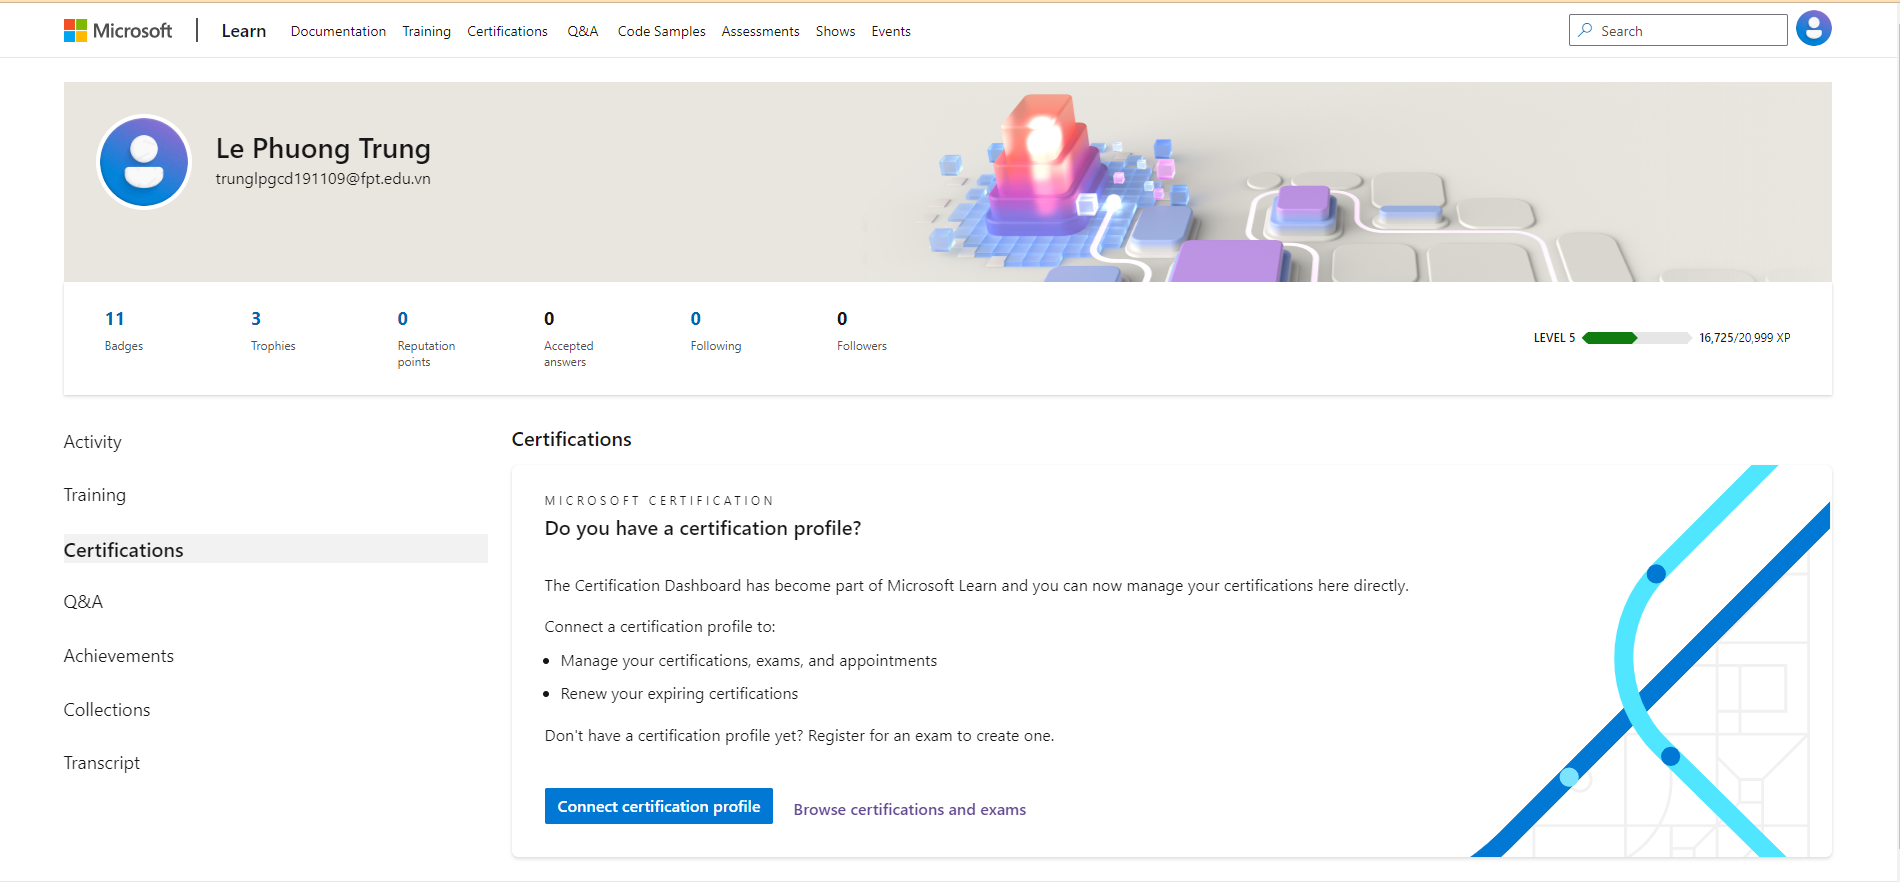This screenshot has height=882, width=1900.
Task: Click the Certifications section heading
Action: click(572, 439)
